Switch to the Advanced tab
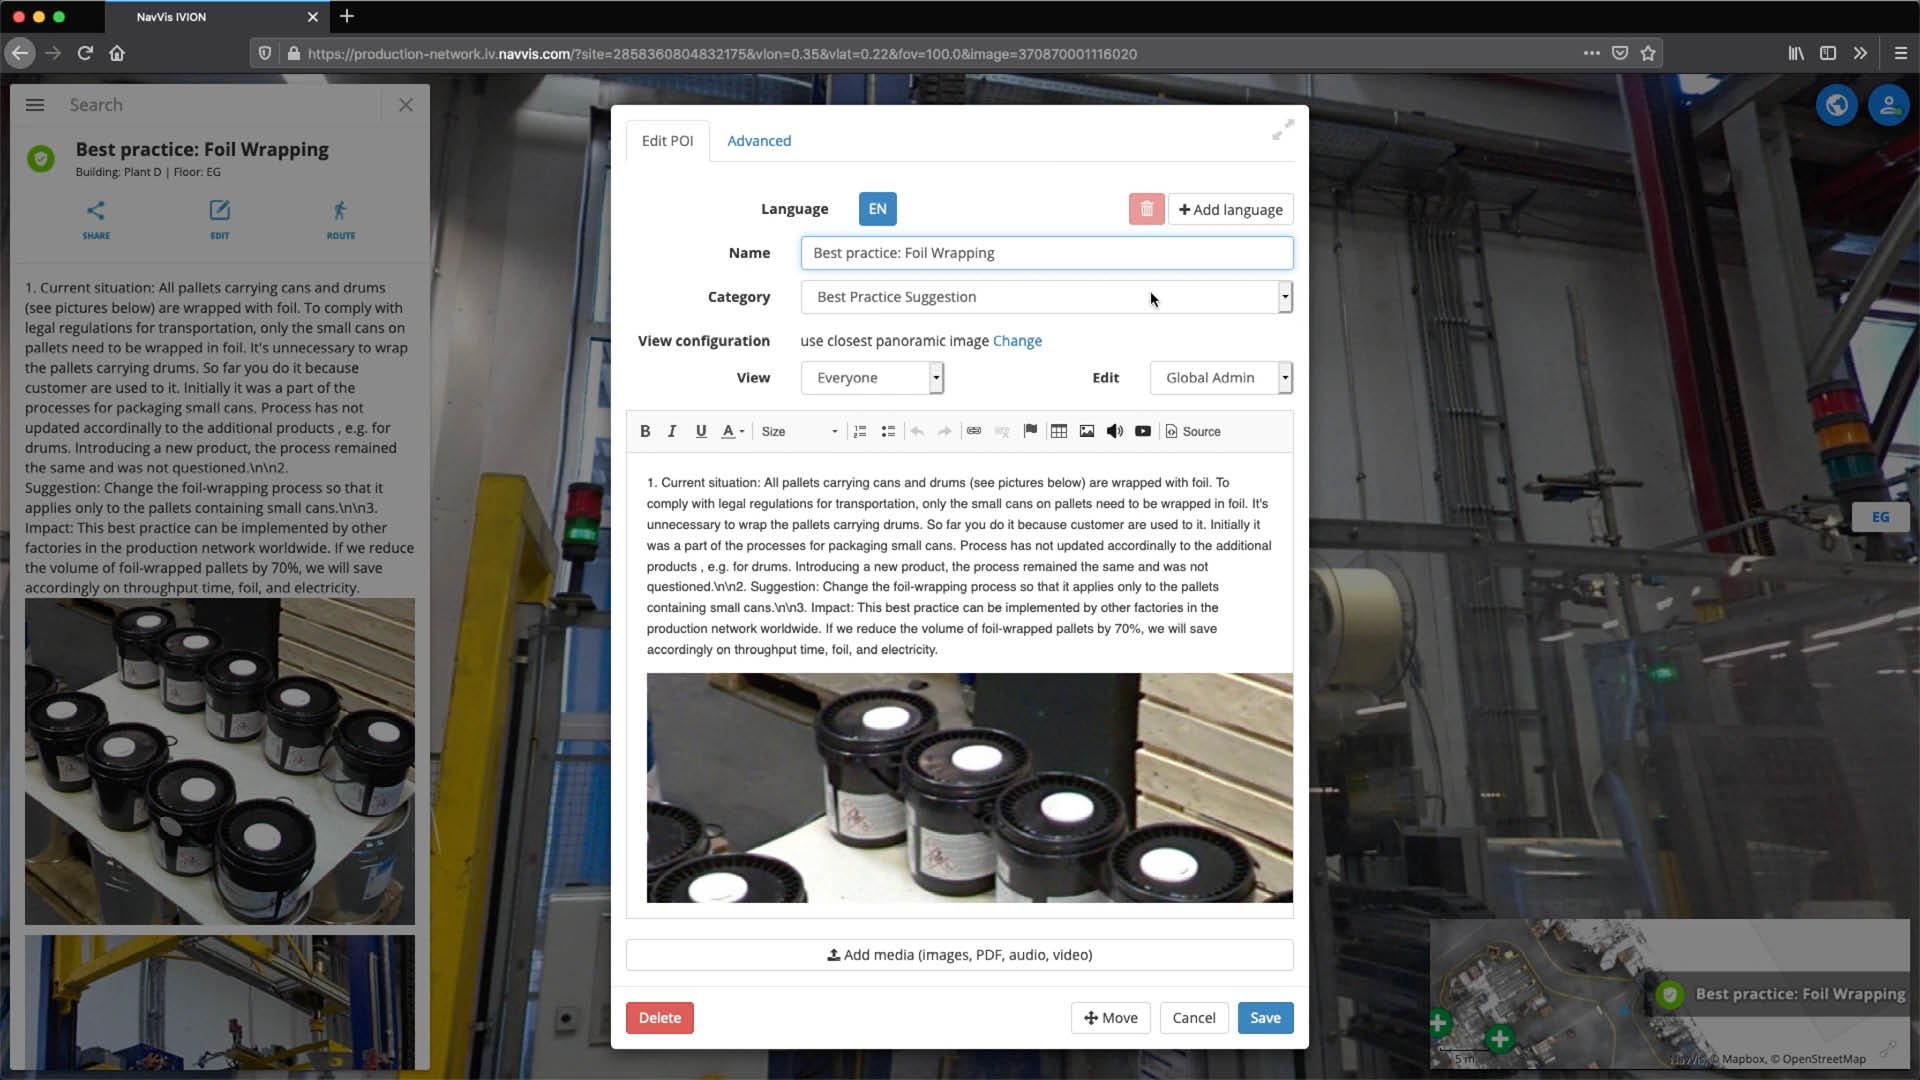 [759, 141]
